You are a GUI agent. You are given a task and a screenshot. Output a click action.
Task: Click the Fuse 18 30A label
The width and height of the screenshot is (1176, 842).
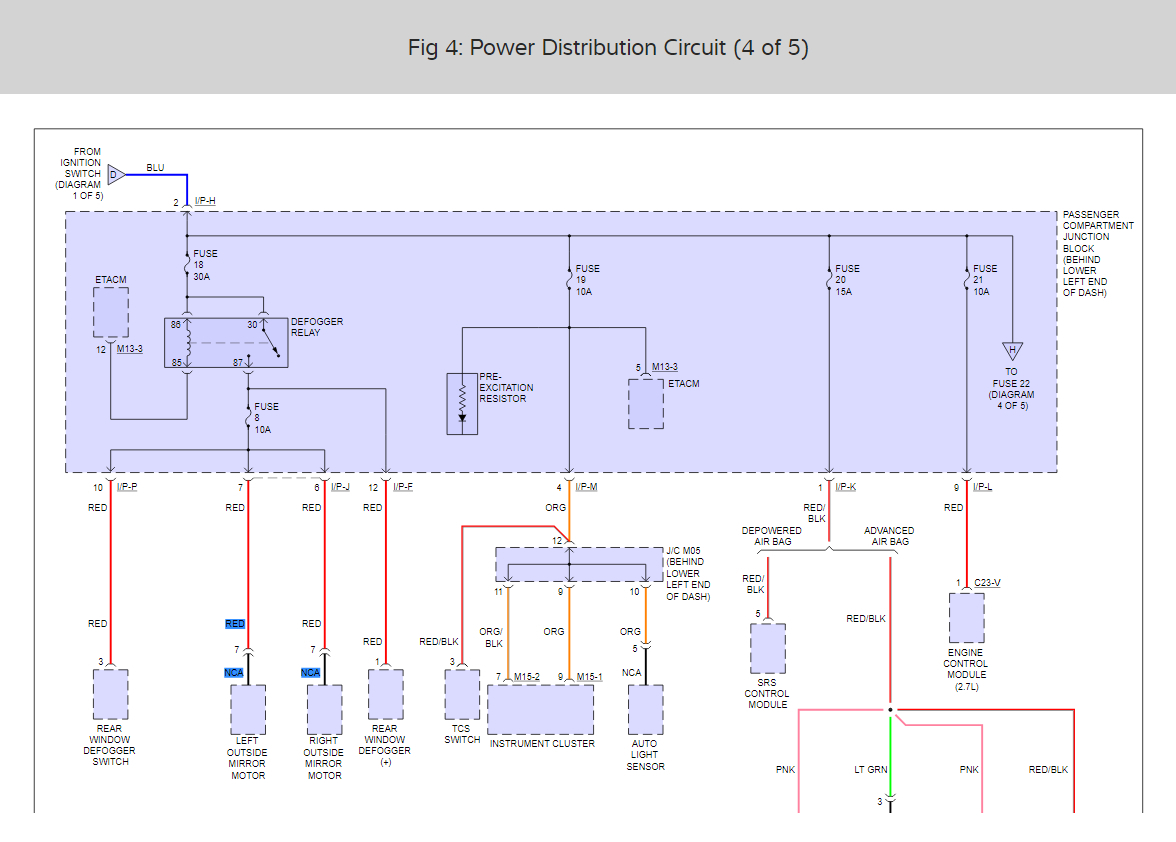point(206,265)
